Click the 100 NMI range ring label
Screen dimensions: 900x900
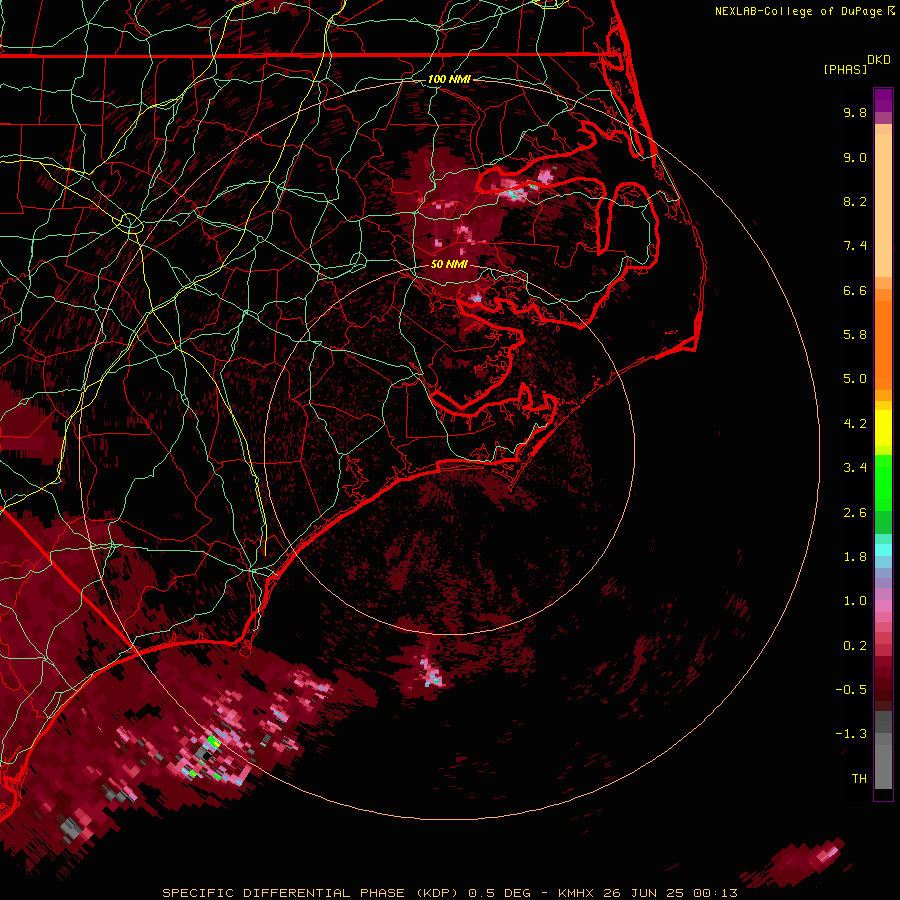(x=449, y=79)
